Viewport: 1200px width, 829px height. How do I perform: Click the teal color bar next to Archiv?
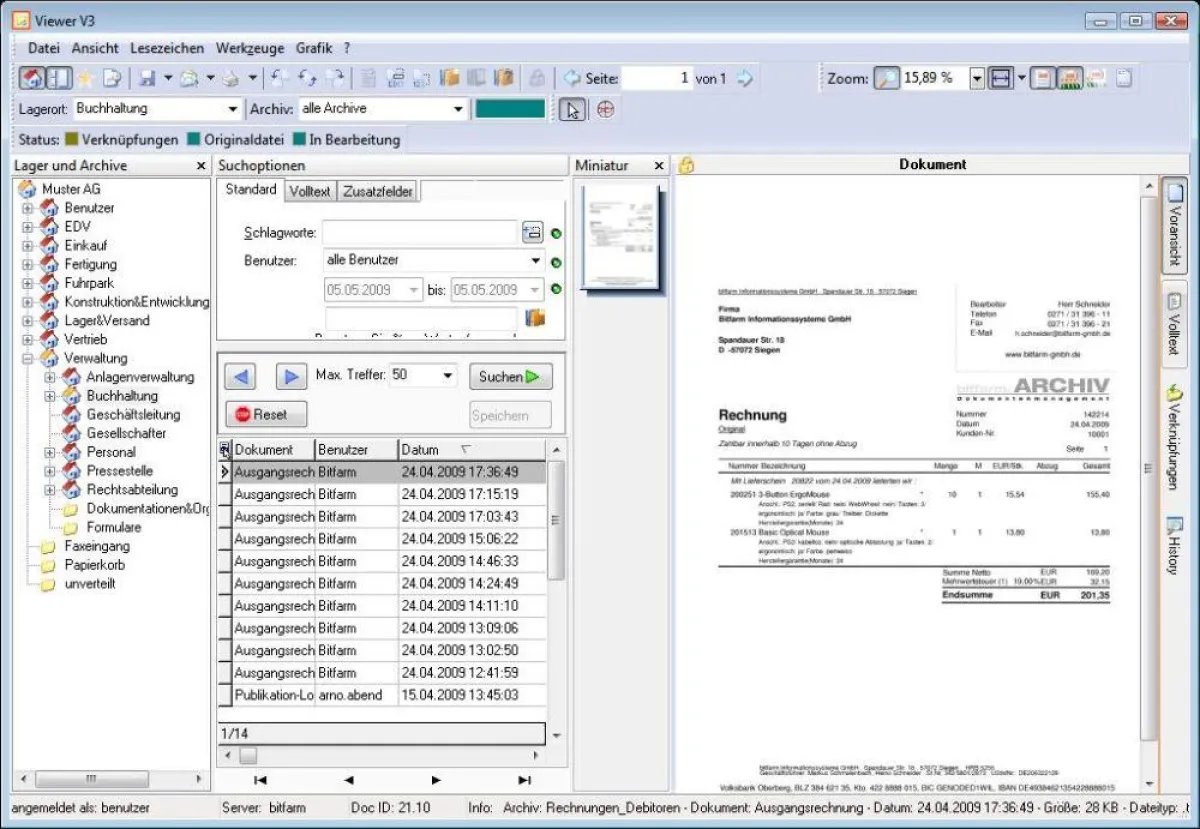[509, 108]
